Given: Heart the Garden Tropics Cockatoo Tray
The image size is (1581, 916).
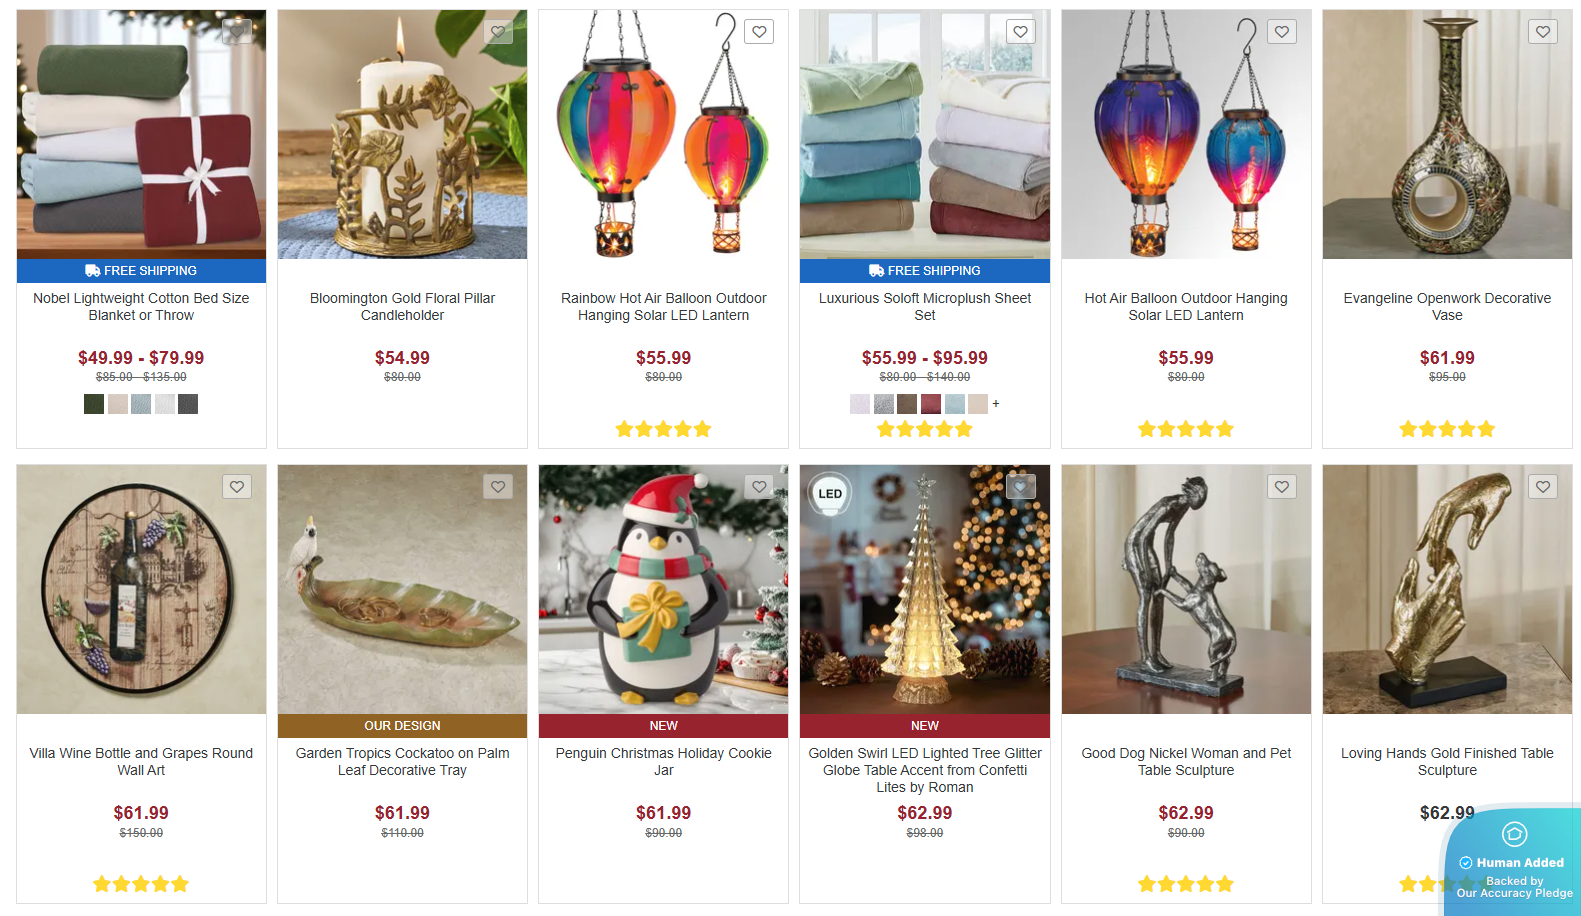Looking at the screenshot, I should tap(498, 487).
